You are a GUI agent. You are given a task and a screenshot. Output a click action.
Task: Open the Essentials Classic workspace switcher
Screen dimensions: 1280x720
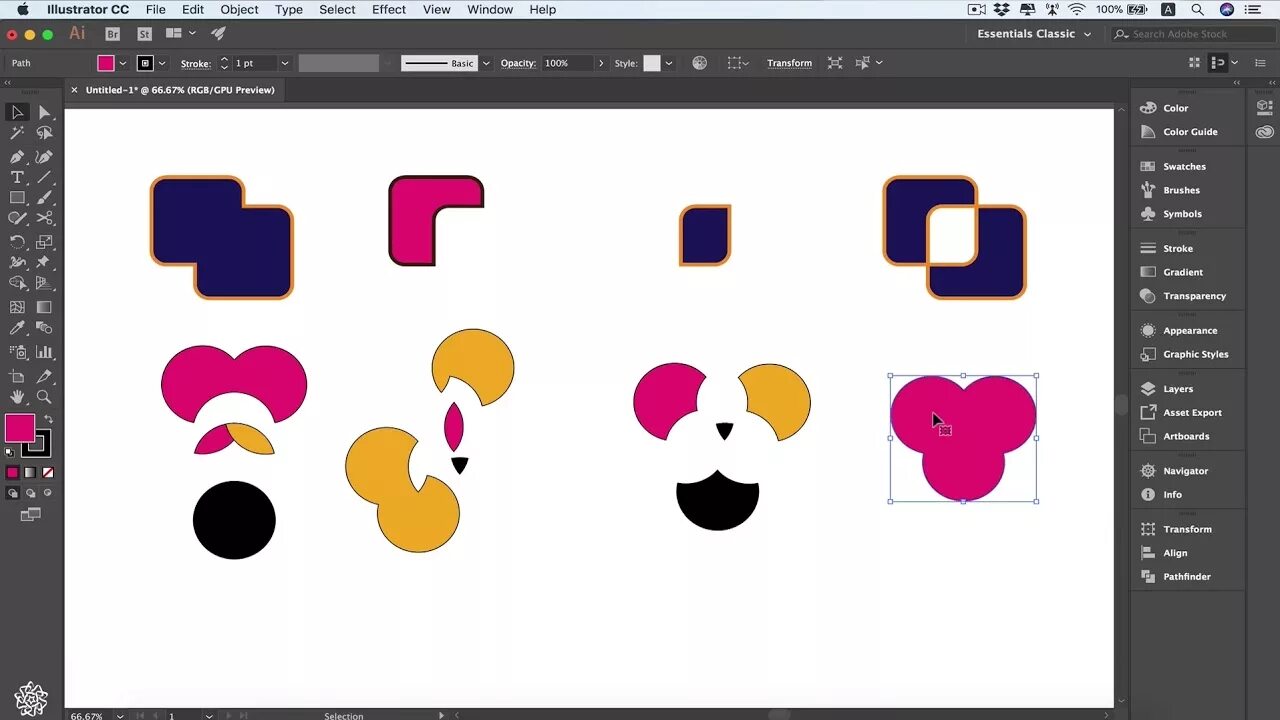(x=1034, y=34)
